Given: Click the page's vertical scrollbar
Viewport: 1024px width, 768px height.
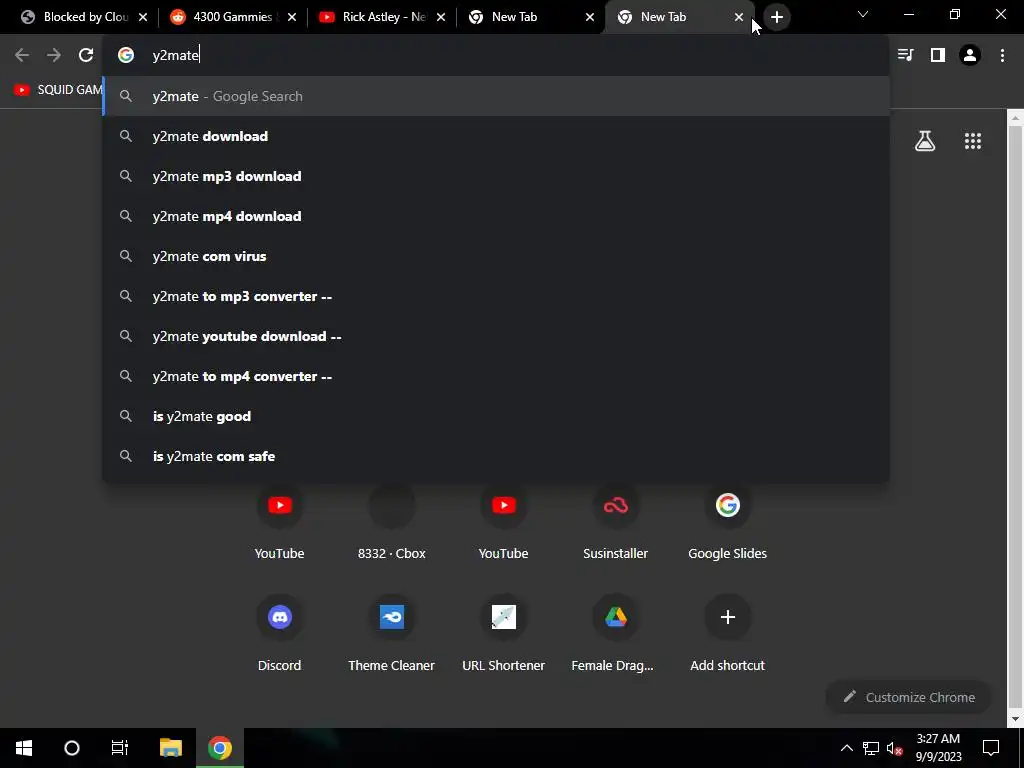Looking at the screenshot, I should click(x=1015, y=418).
